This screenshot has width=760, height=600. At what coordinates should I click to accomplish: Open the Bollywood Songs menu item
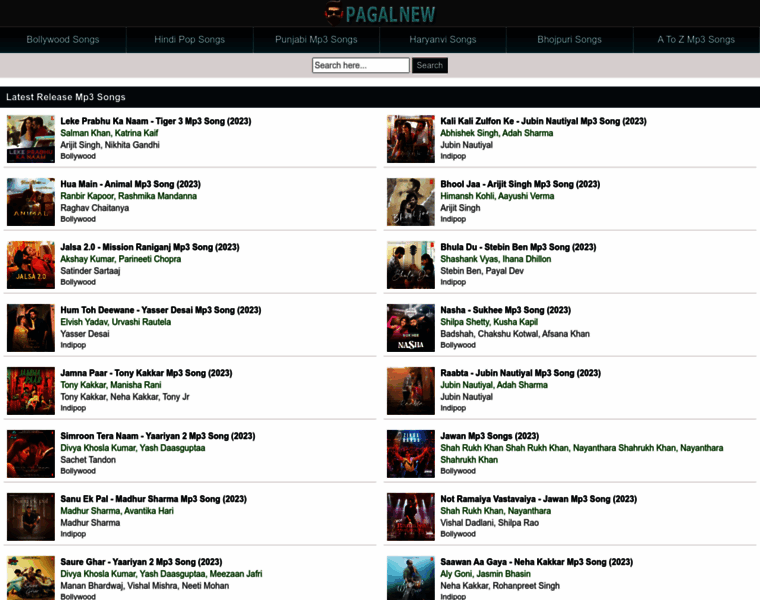click(x=63, y=40)
